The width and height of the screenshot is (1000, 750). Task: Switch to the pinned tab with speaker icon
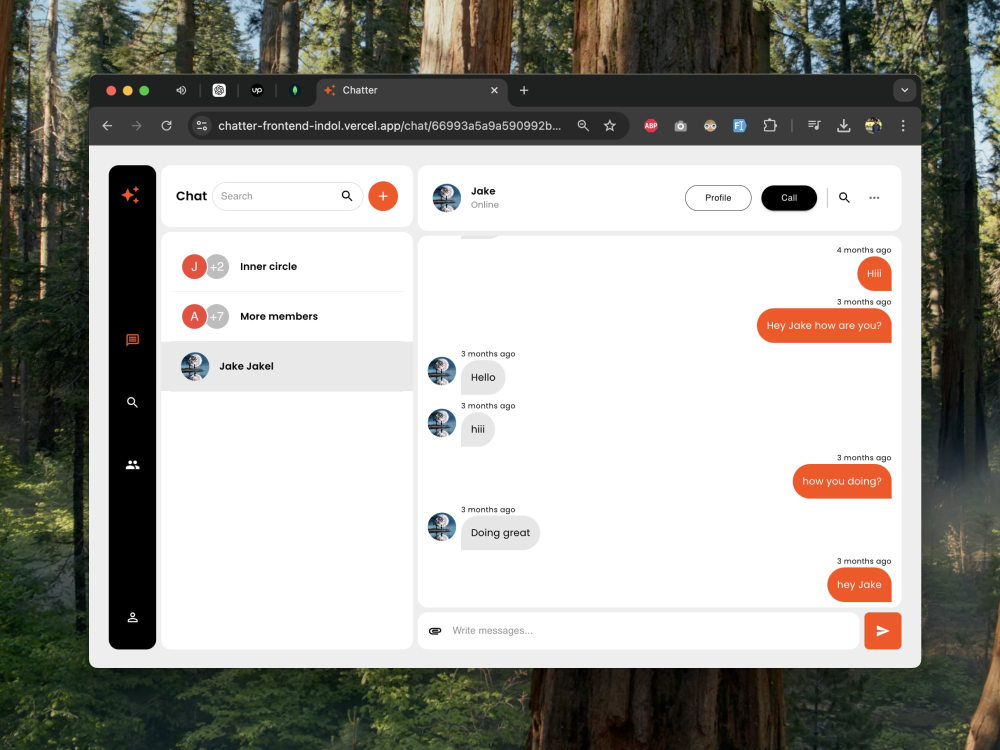[181, 91]
